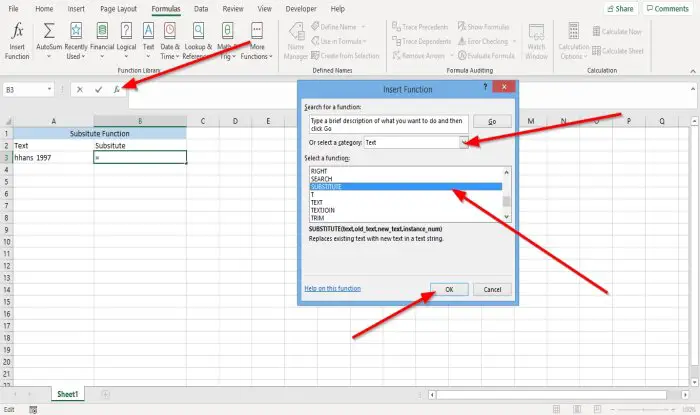This screenshot has height=415, width=700.
Task: Open Date & Time functions menu
Action: coord(170,41)
